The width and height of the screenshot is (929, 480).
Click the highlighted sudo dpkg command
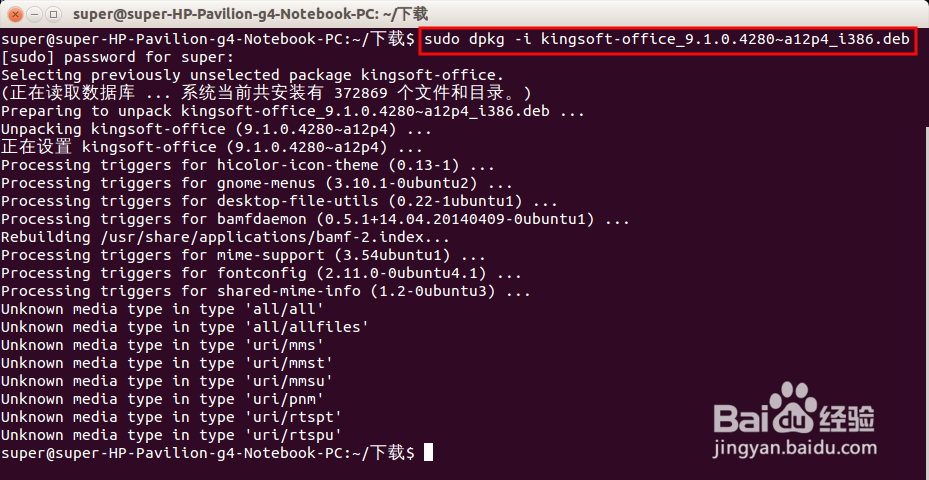(667, 39)
